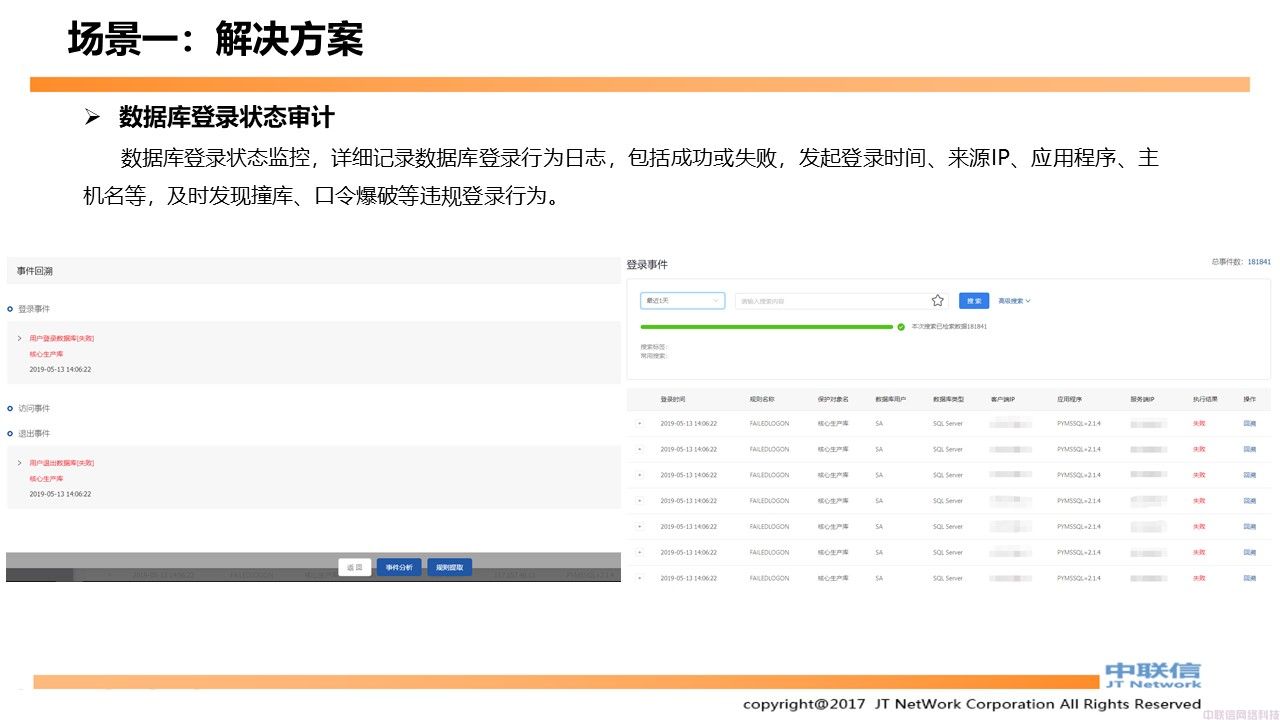The image size is (1280, 720).
Task: Click the 登录事件 page heading above search
Action: pos(647,265)
